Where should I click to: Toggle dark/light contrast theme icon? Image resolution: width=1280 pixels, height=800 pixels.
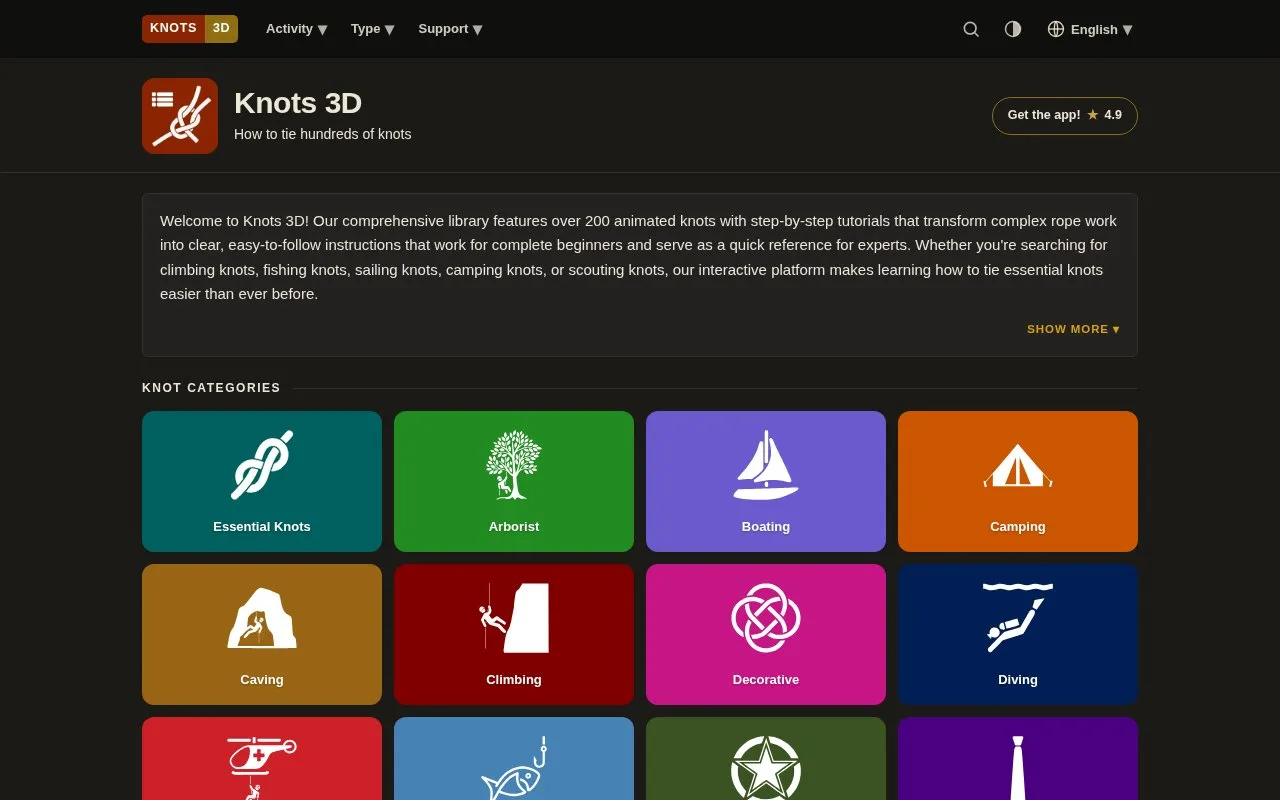[1013, 29]
